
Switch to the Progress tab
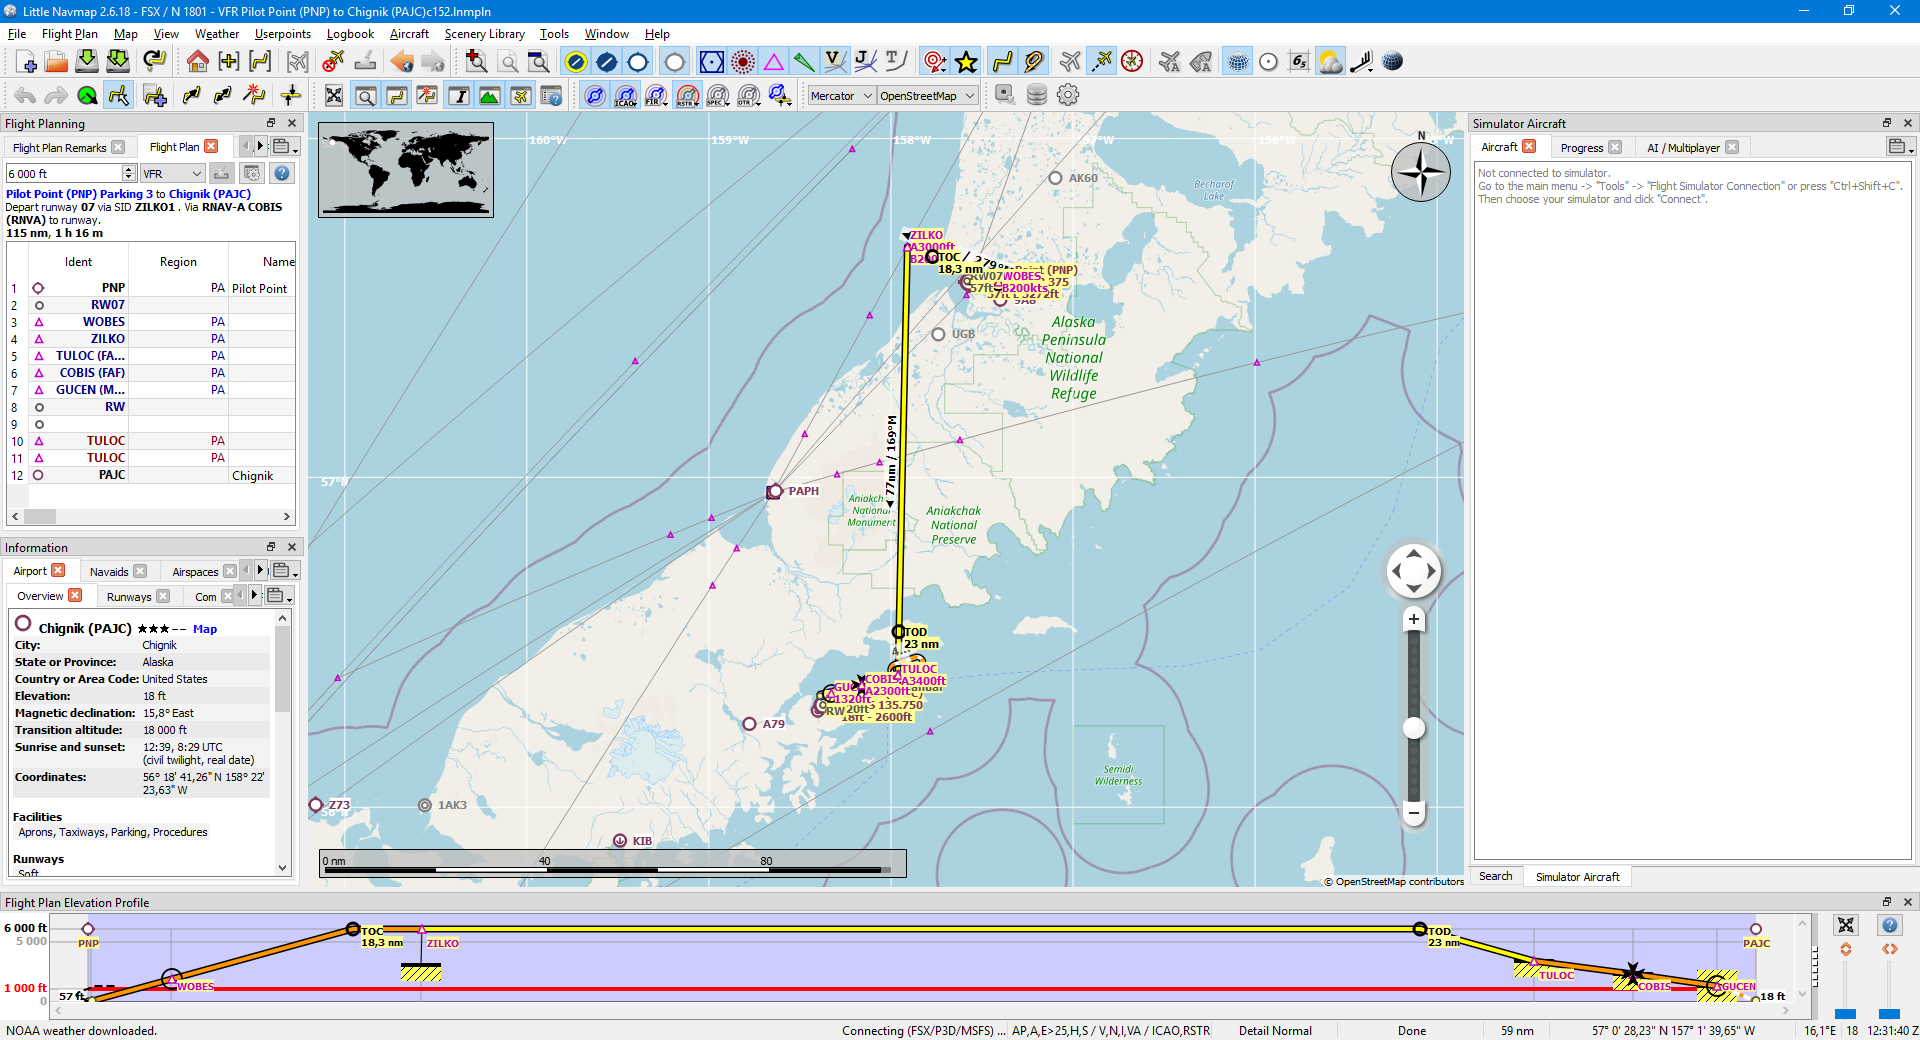[1581, 148]
